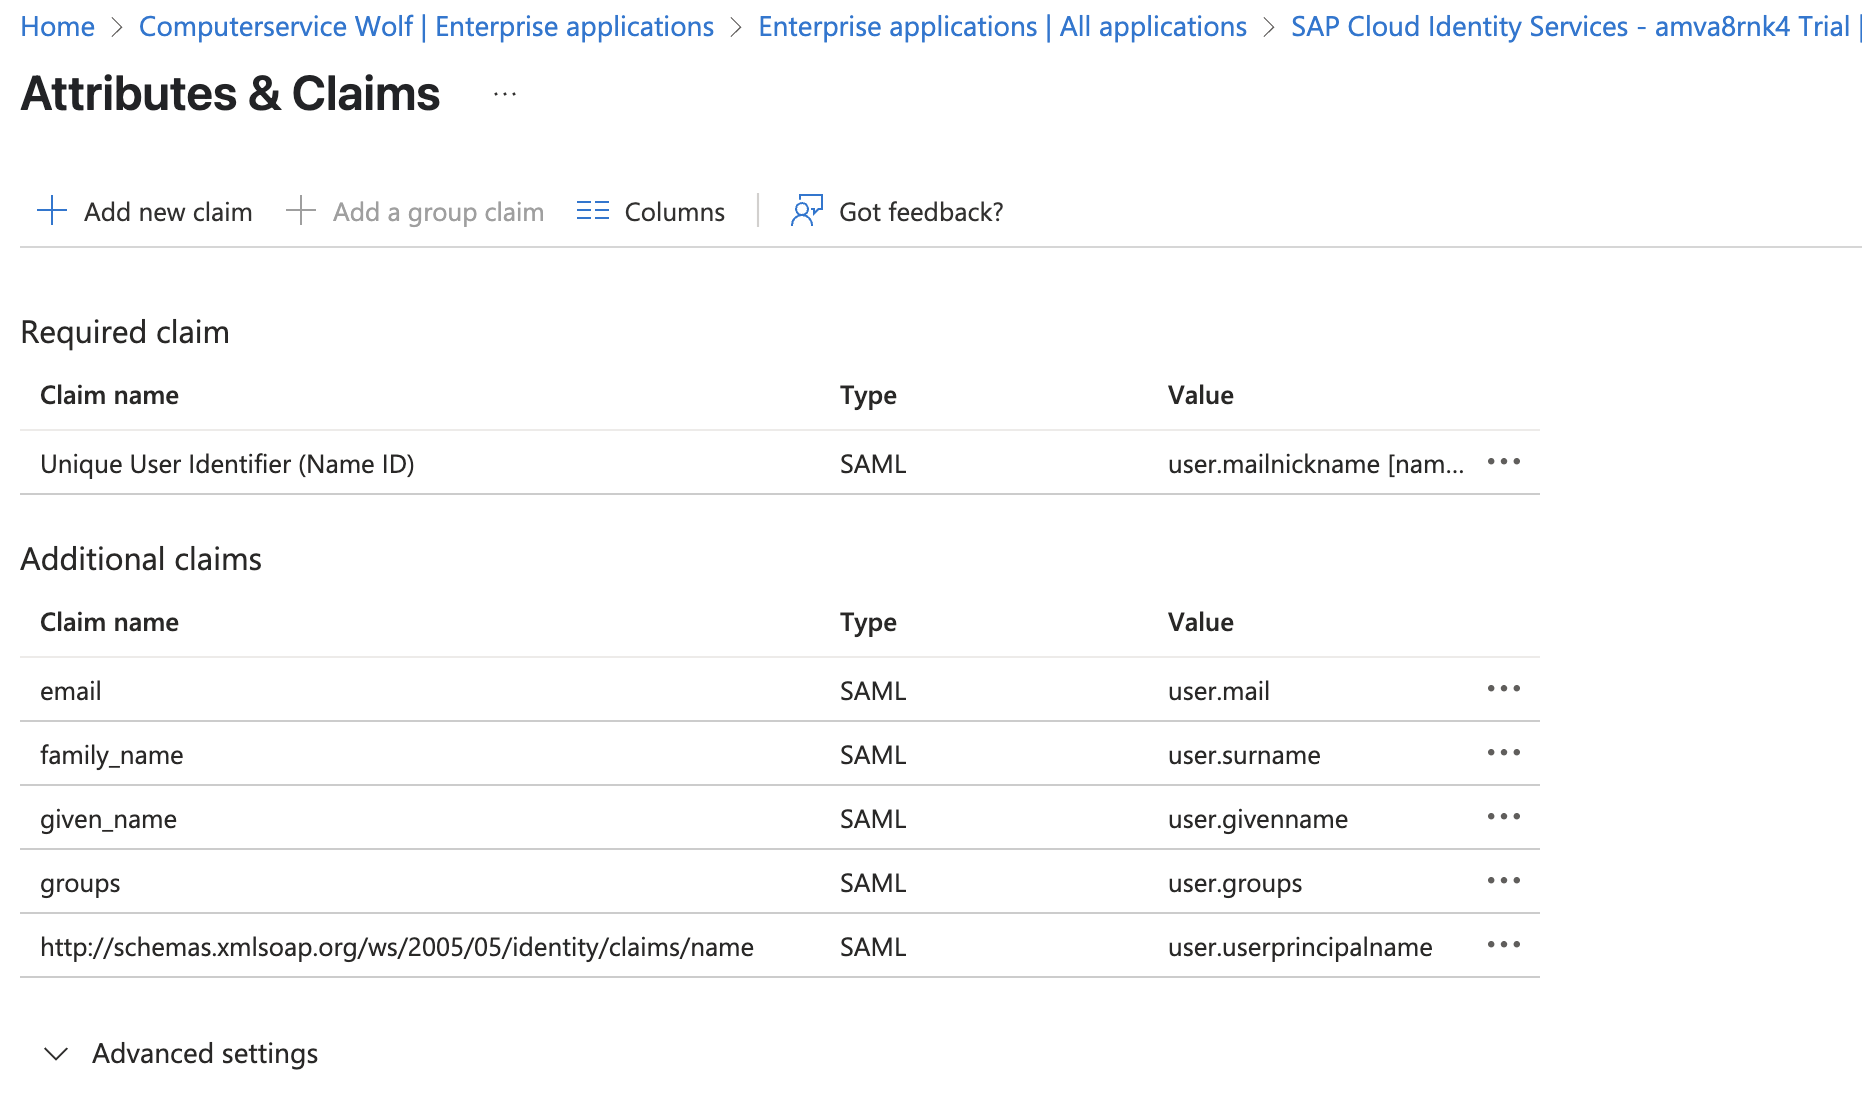Click user.givenname value cell

(x=1258, y=819)
